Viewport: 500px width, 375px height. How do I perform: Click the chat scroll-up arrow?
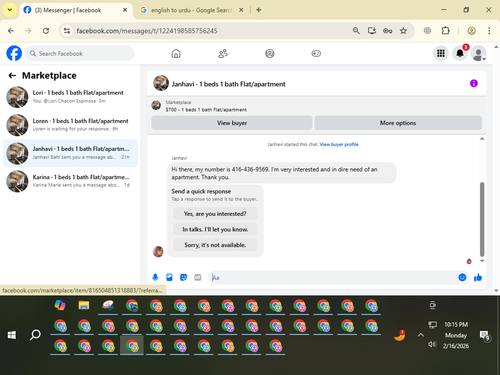click(x=482, y=139)
